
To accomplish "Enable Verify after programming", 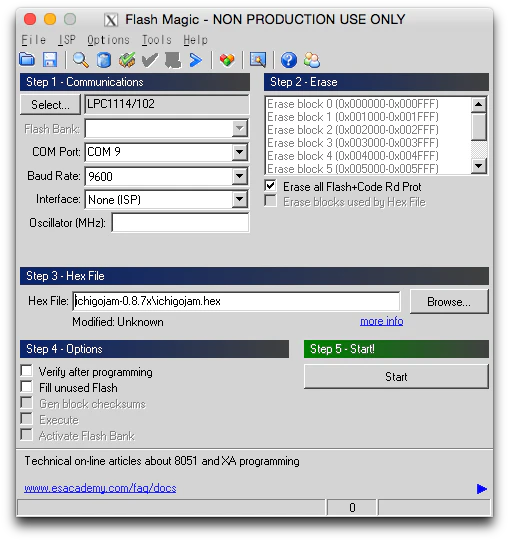I will point(27,371).
